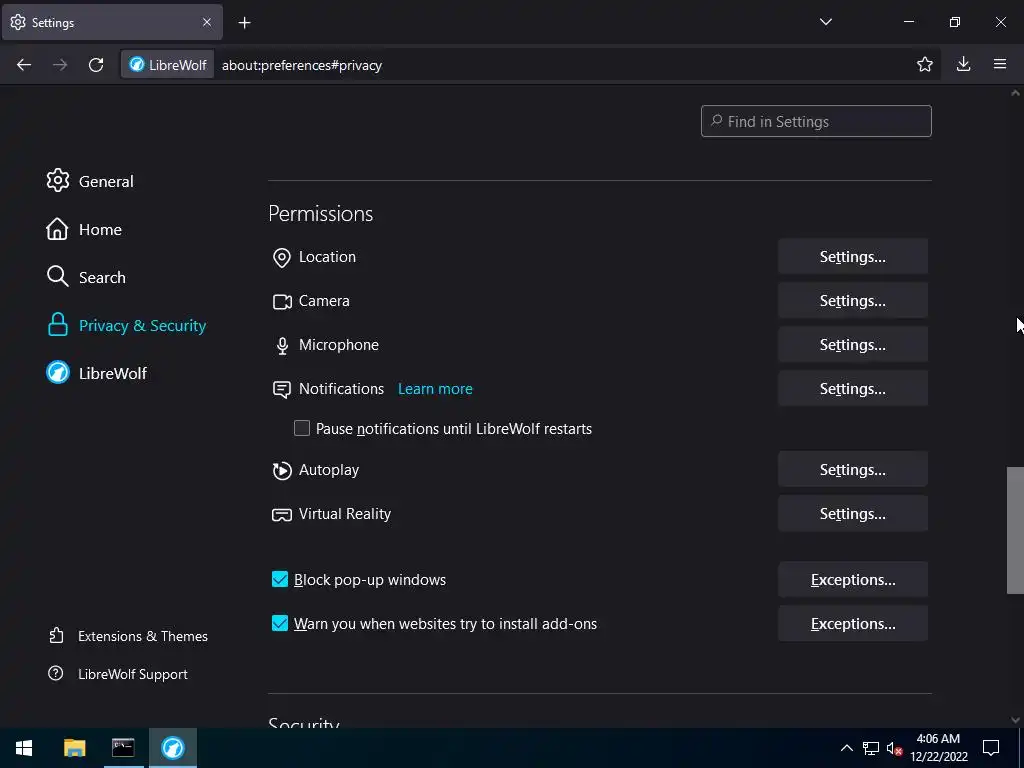Open the Windows notification center

pos(991,748)
